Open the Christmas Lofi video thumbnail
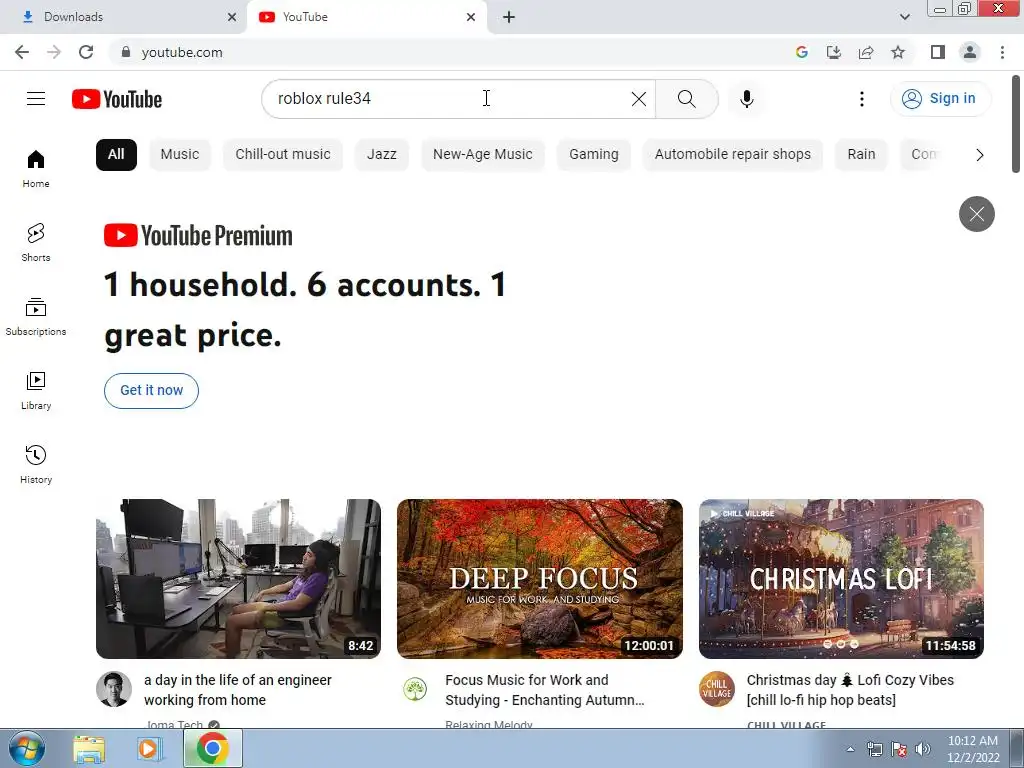The width and height of the screenshot is (1024, 768). coord(841,579)
